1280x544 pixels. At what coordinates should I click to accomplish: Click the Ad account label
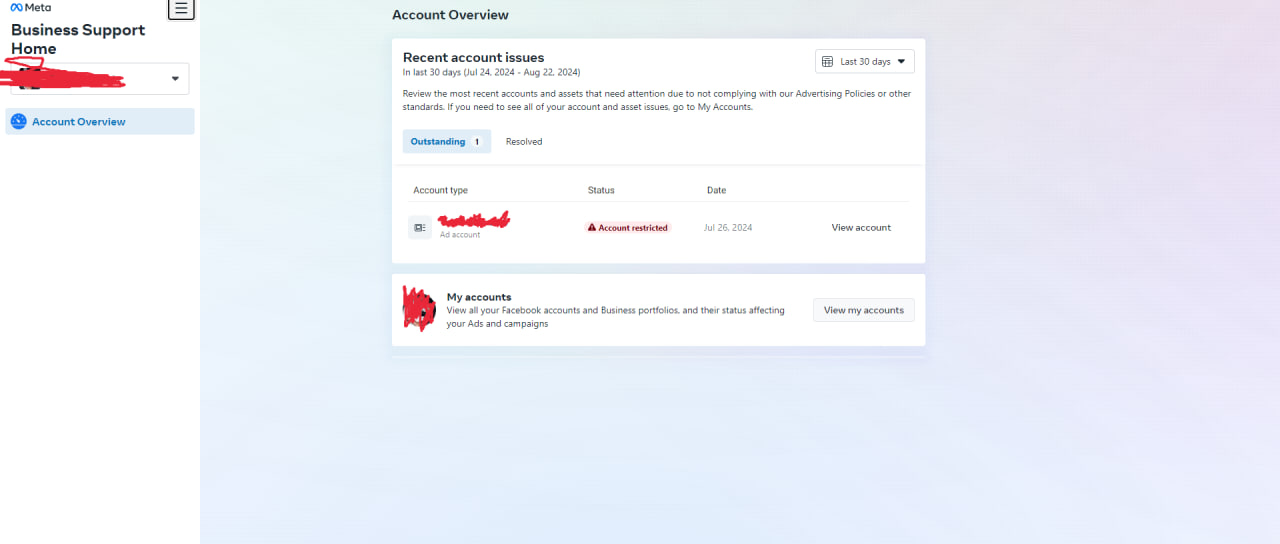(460, 235)
